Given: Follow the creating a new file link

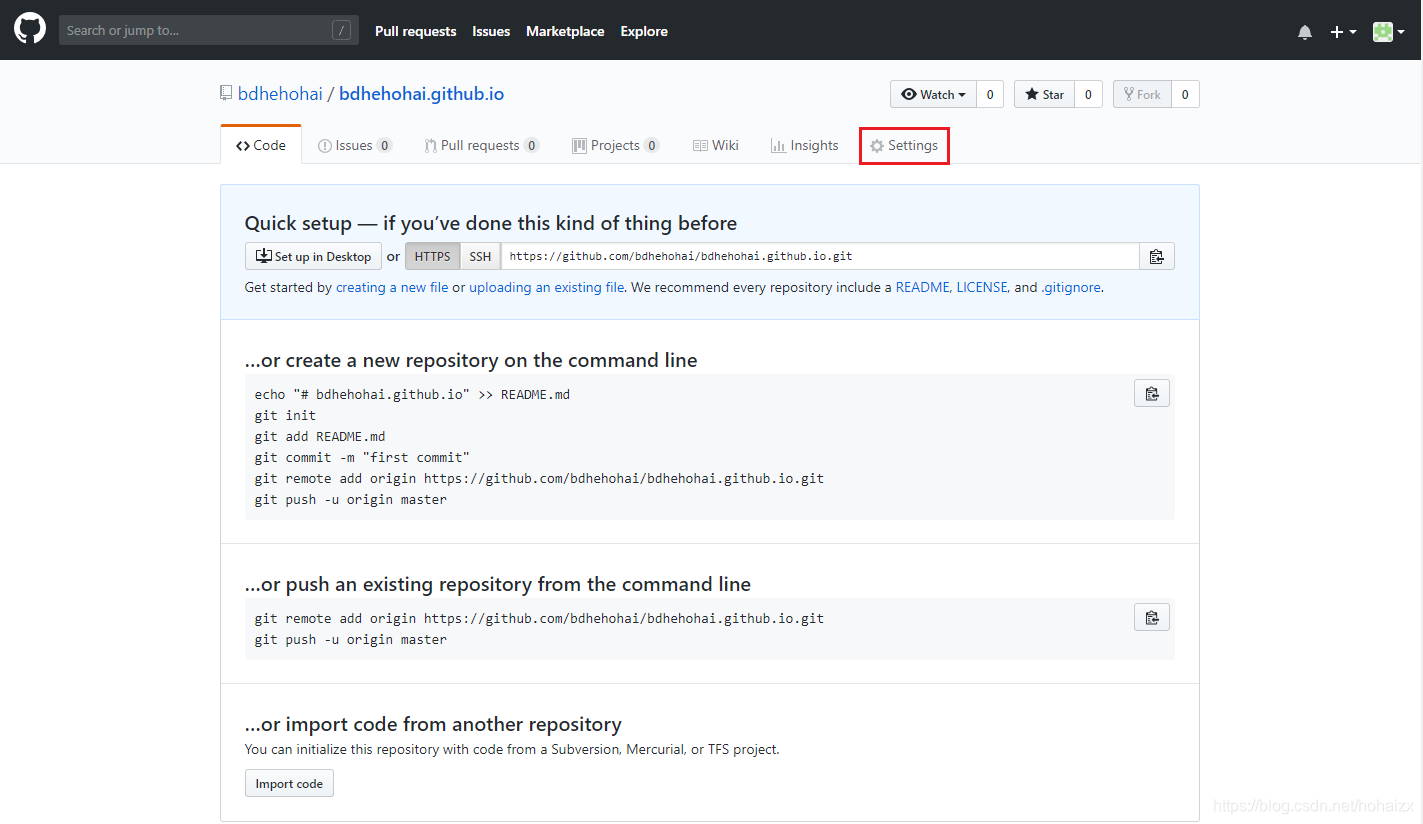Looking at the screenshot, I should pyautogui.click(x=392, y=287).
